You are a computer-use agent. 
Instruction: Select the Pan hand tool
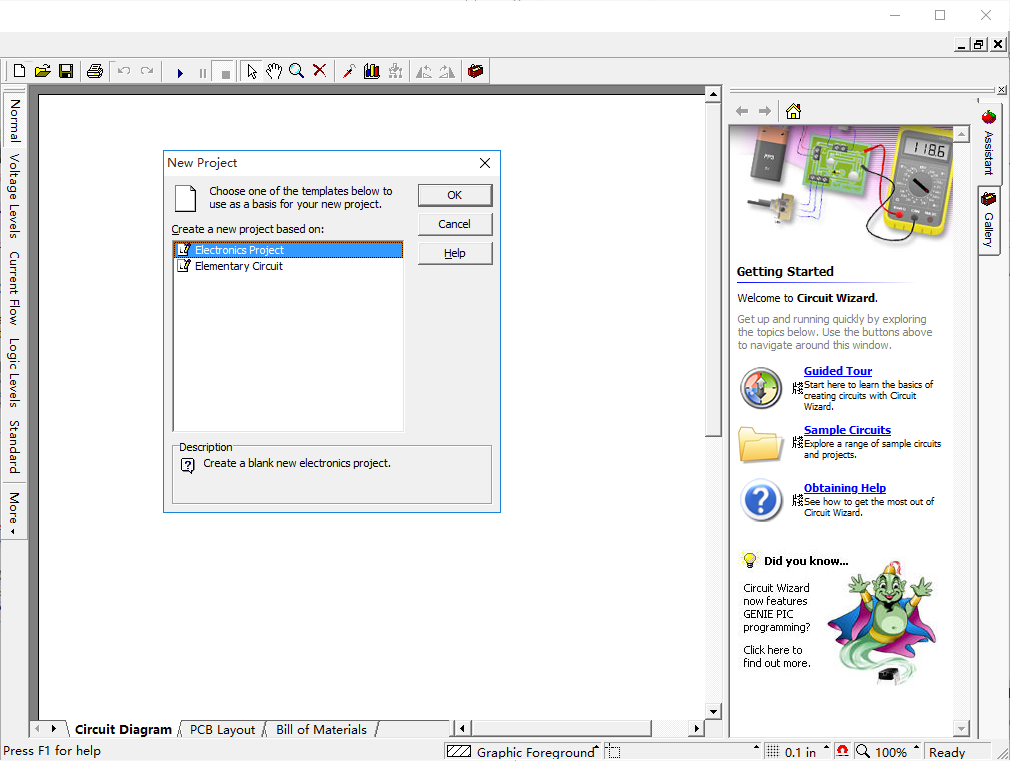pos(274,71)
